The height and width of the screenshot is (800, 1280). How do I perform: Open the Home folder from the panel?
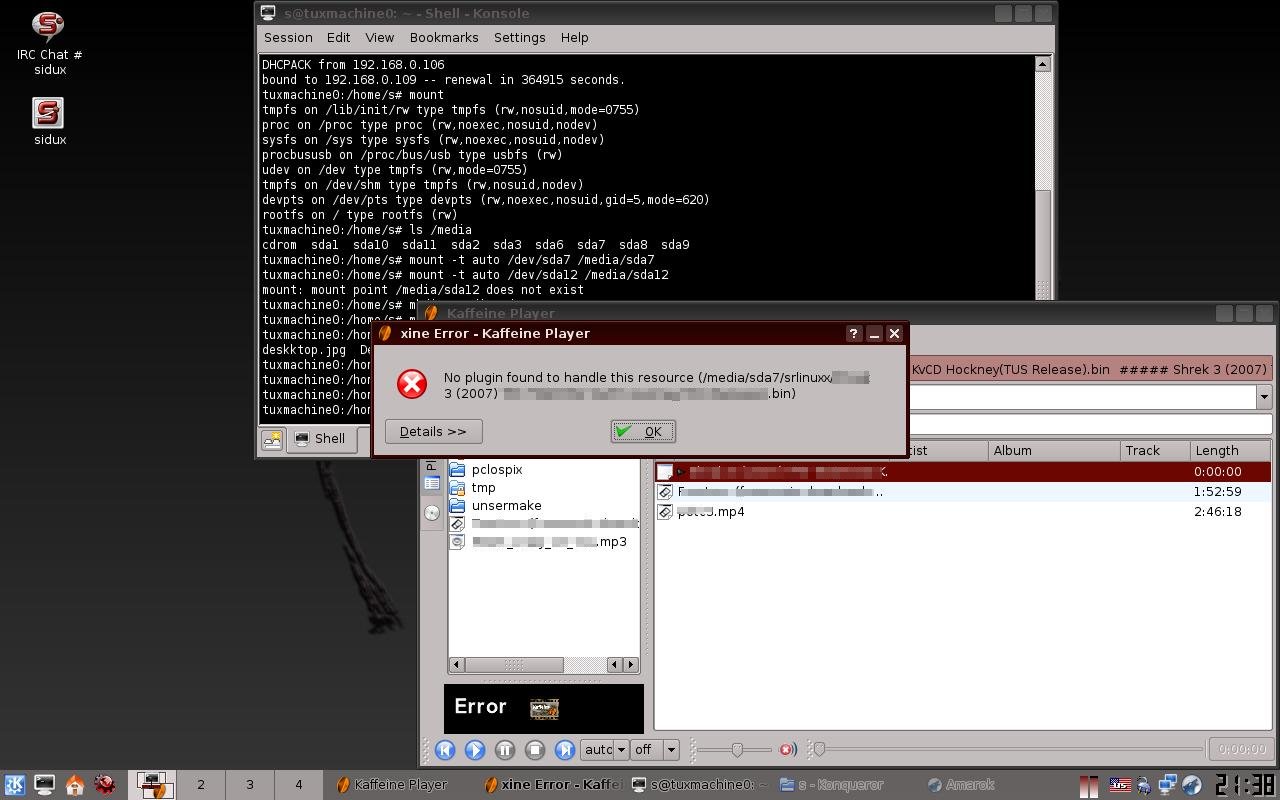click(x=75, y=785)
